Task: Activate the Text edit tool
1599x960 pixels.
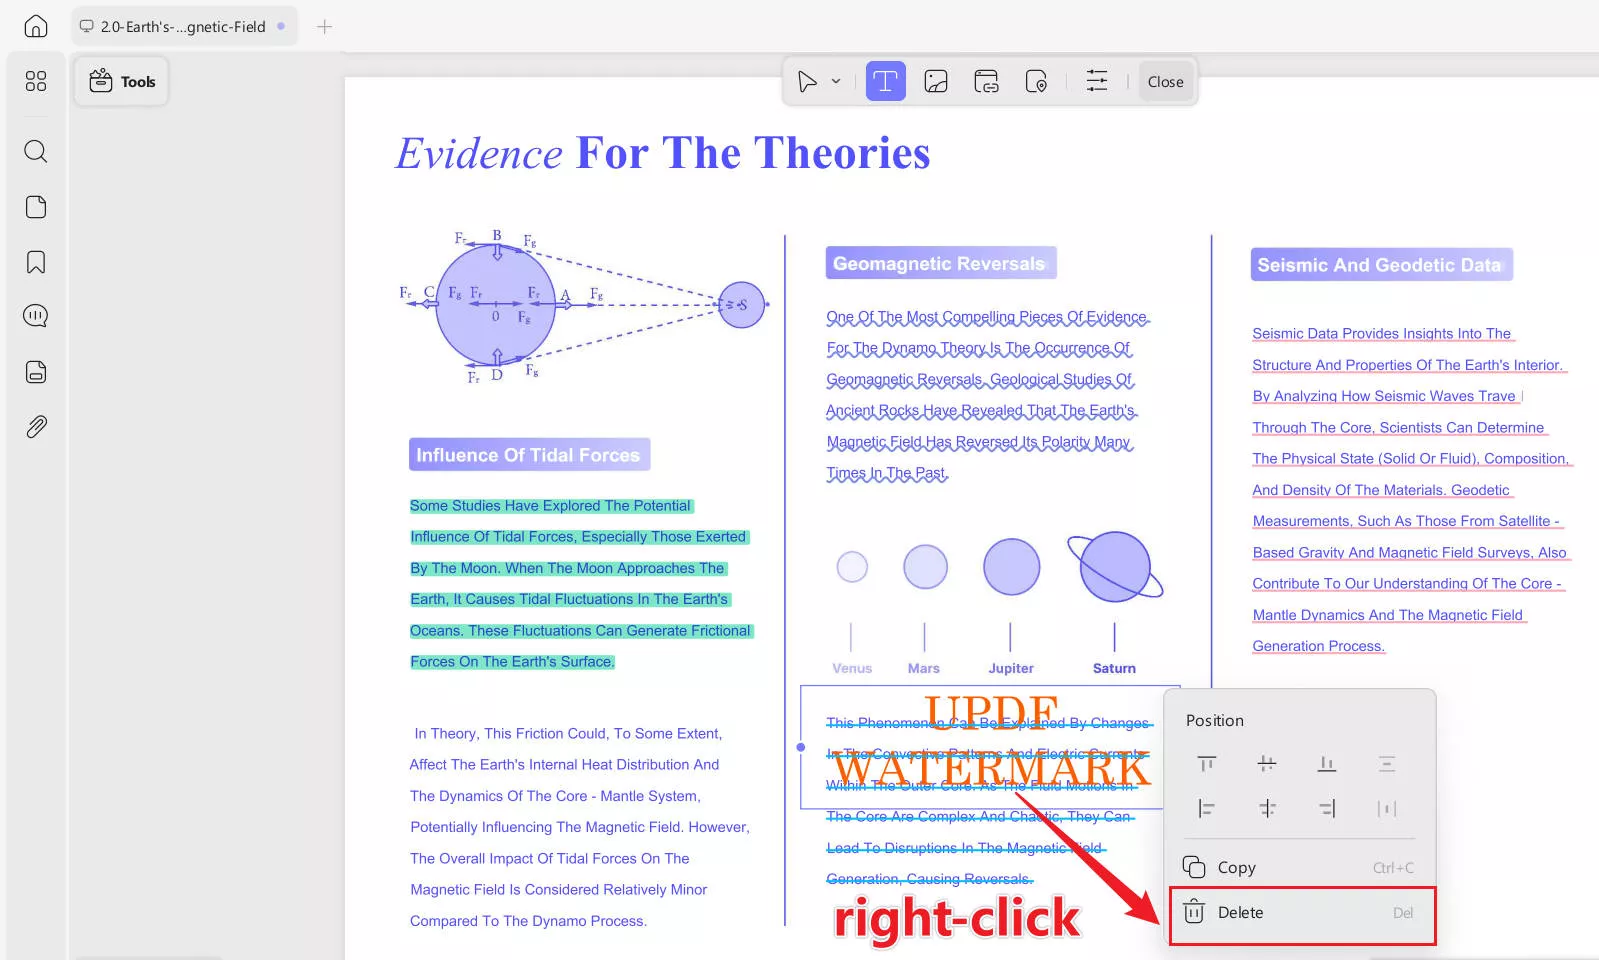Action: click(x=885, y=81)
